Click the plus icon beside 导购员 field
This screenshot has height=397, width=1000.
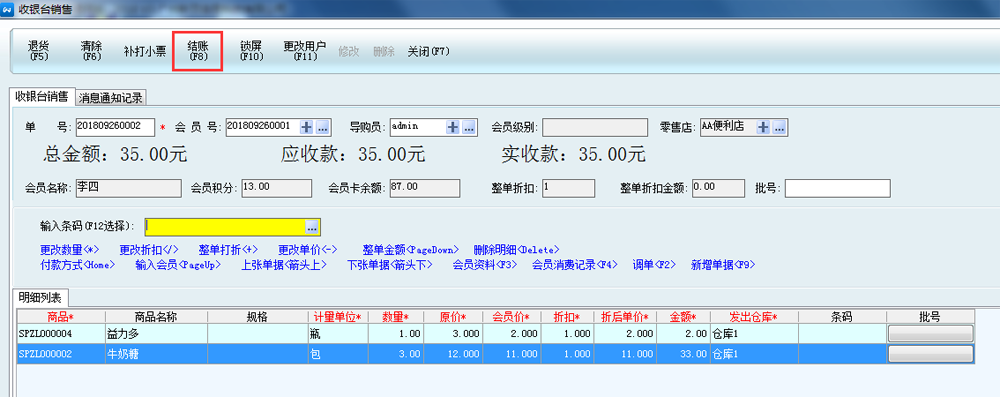pos(453,127)
